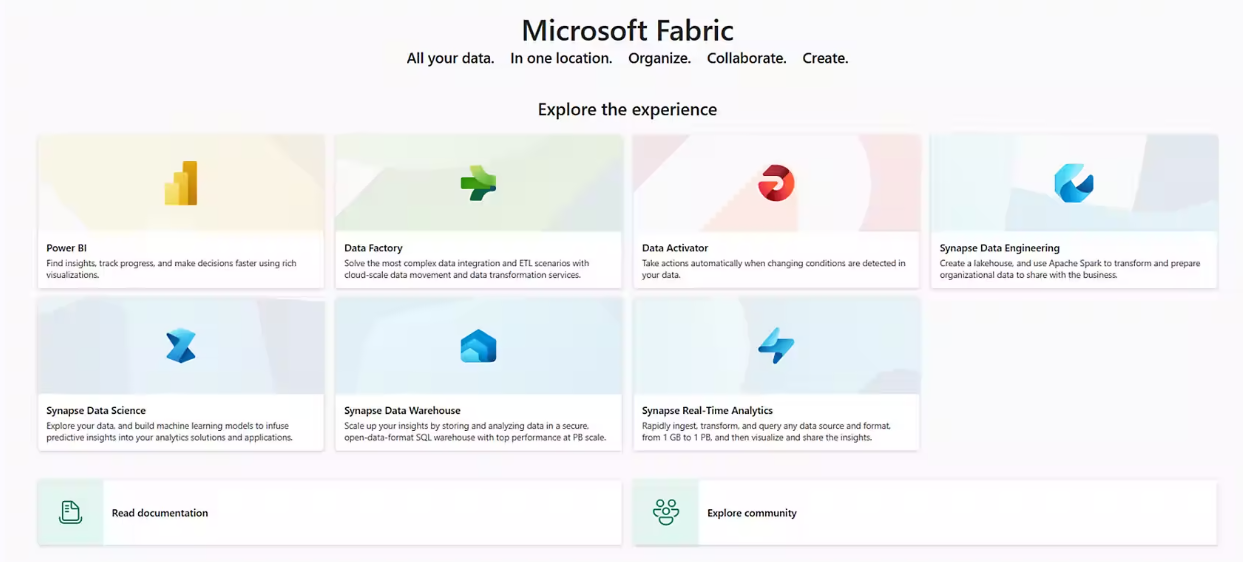
Task: Select the Data Activator card title
Action: coord(675,248)
